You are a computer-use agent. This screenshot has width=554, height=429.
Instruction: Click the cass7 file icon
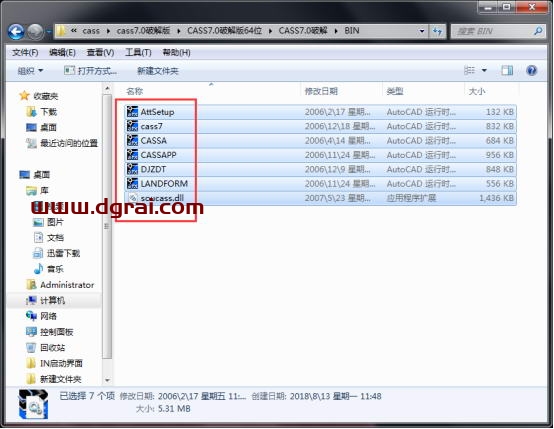[x=132, y=126]
